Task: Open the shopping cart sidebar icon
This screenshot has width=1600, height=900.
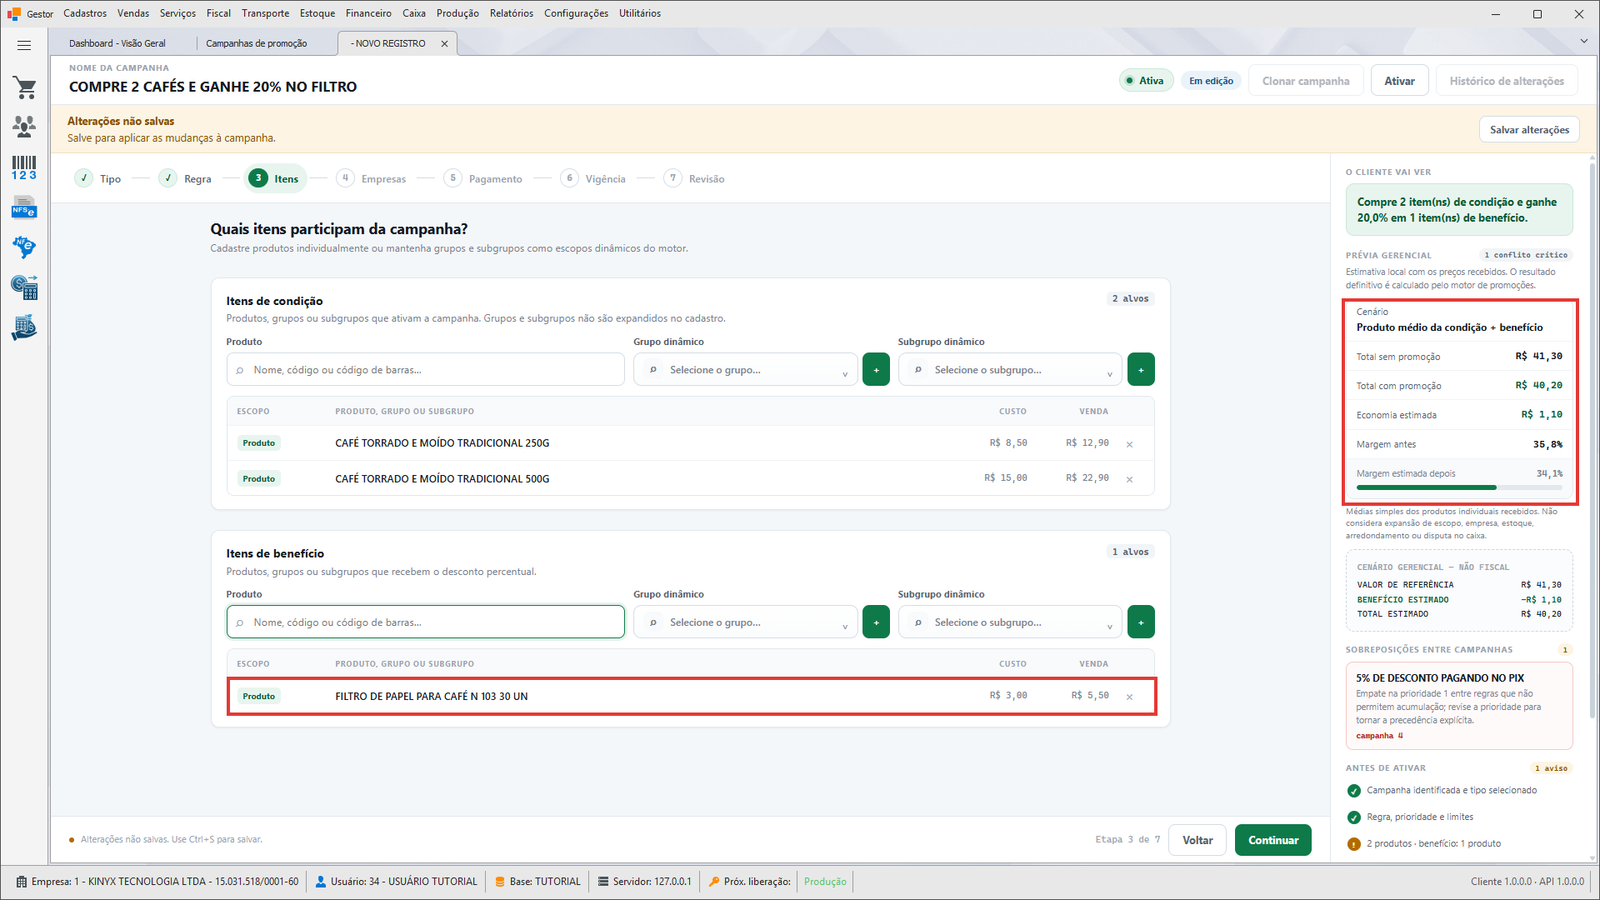Action: click(24, 88)
